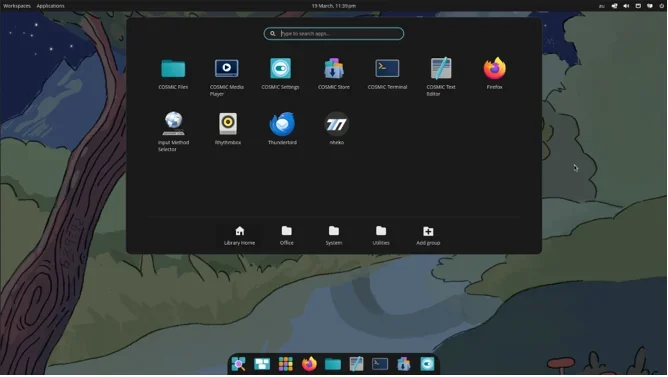Image resolution: width=668 pixels, height=377 pixels.
Task: Click Add group in the library
Action: (428, 236)
